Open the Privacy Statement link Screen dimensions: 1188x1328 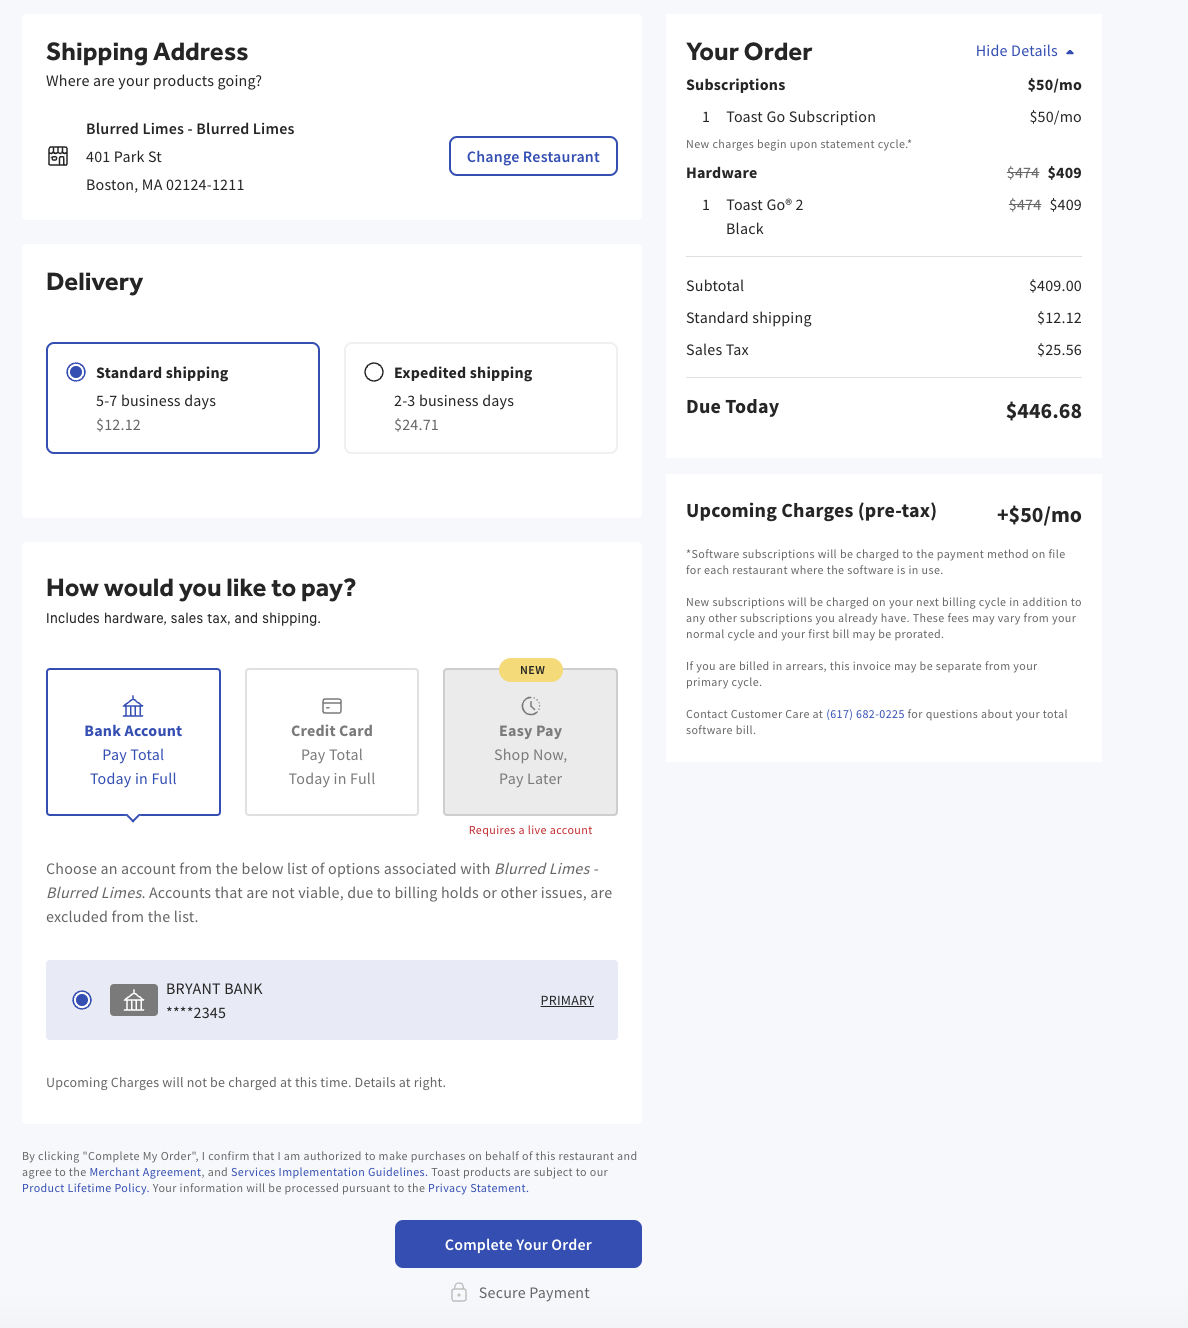(477, 1187)
